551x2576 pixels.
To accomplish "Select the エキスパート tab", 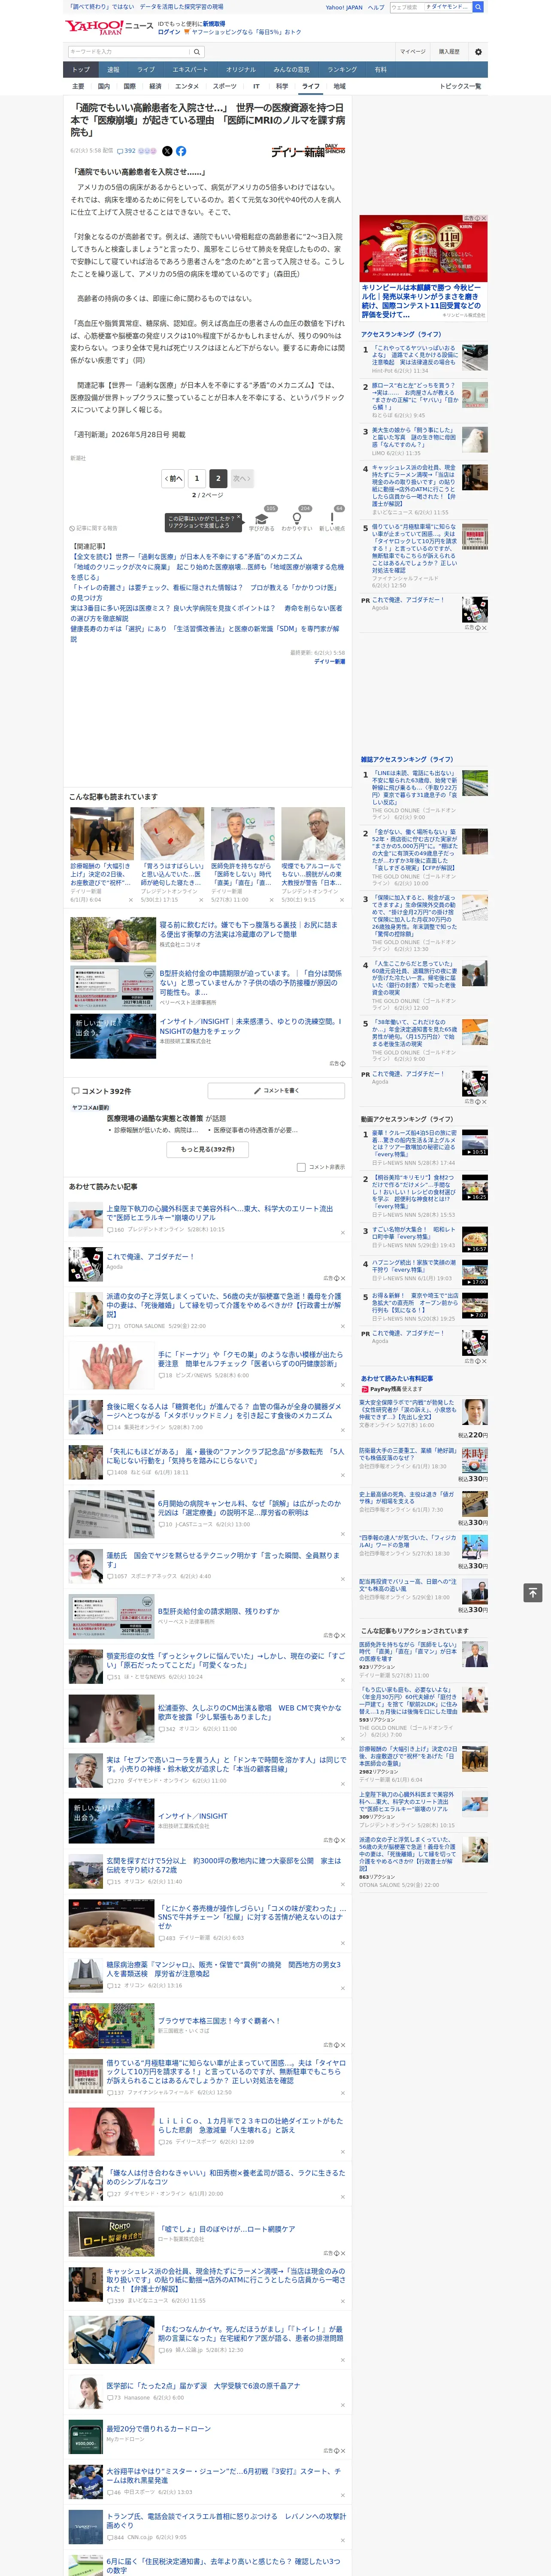I will [190, 70].
